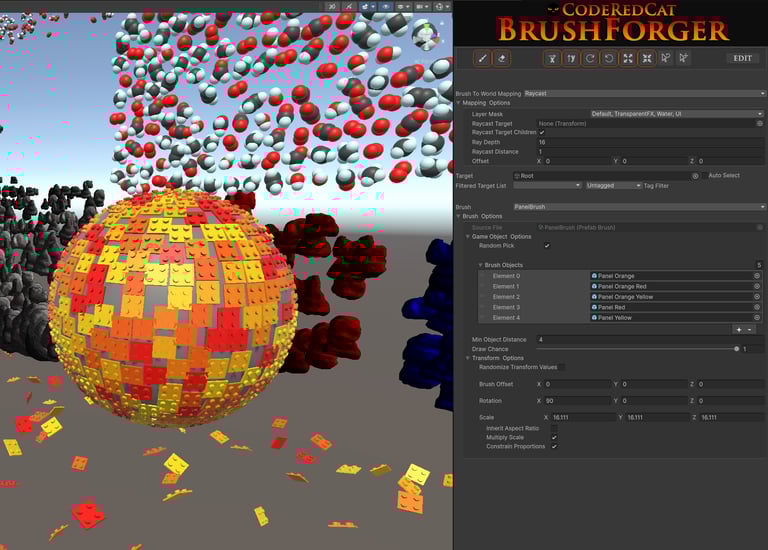
Task: Click the Raycast Distance input field
Action: pos(650,152)
